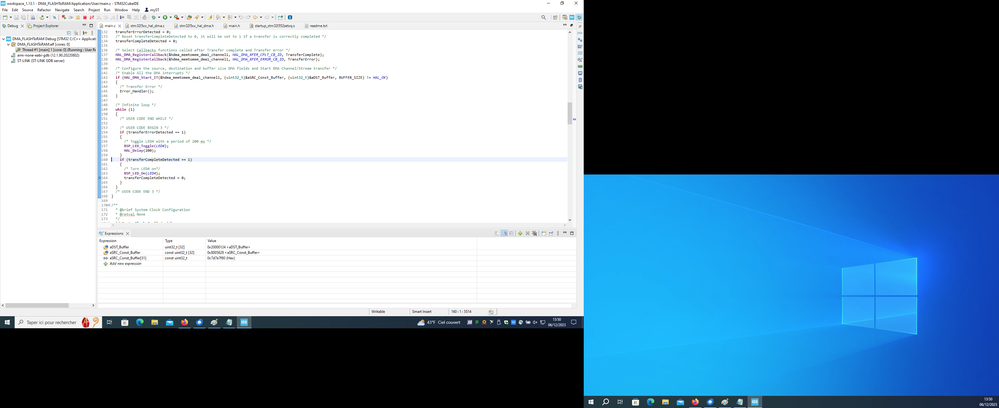
Task: Open File Explorer in right monitor taskbar
Action: click(x=665, y=402)
